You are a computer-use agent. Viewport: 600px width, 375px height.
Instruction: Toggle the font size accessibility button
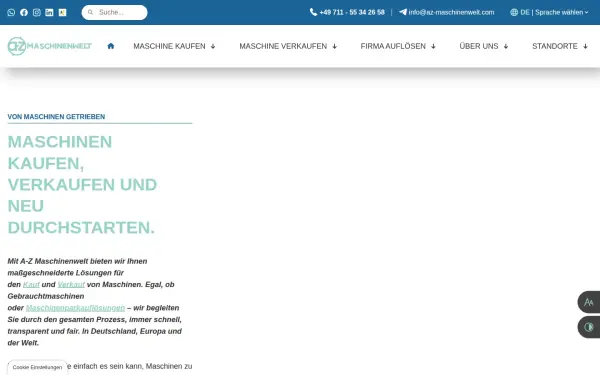(x=589, y=302)
